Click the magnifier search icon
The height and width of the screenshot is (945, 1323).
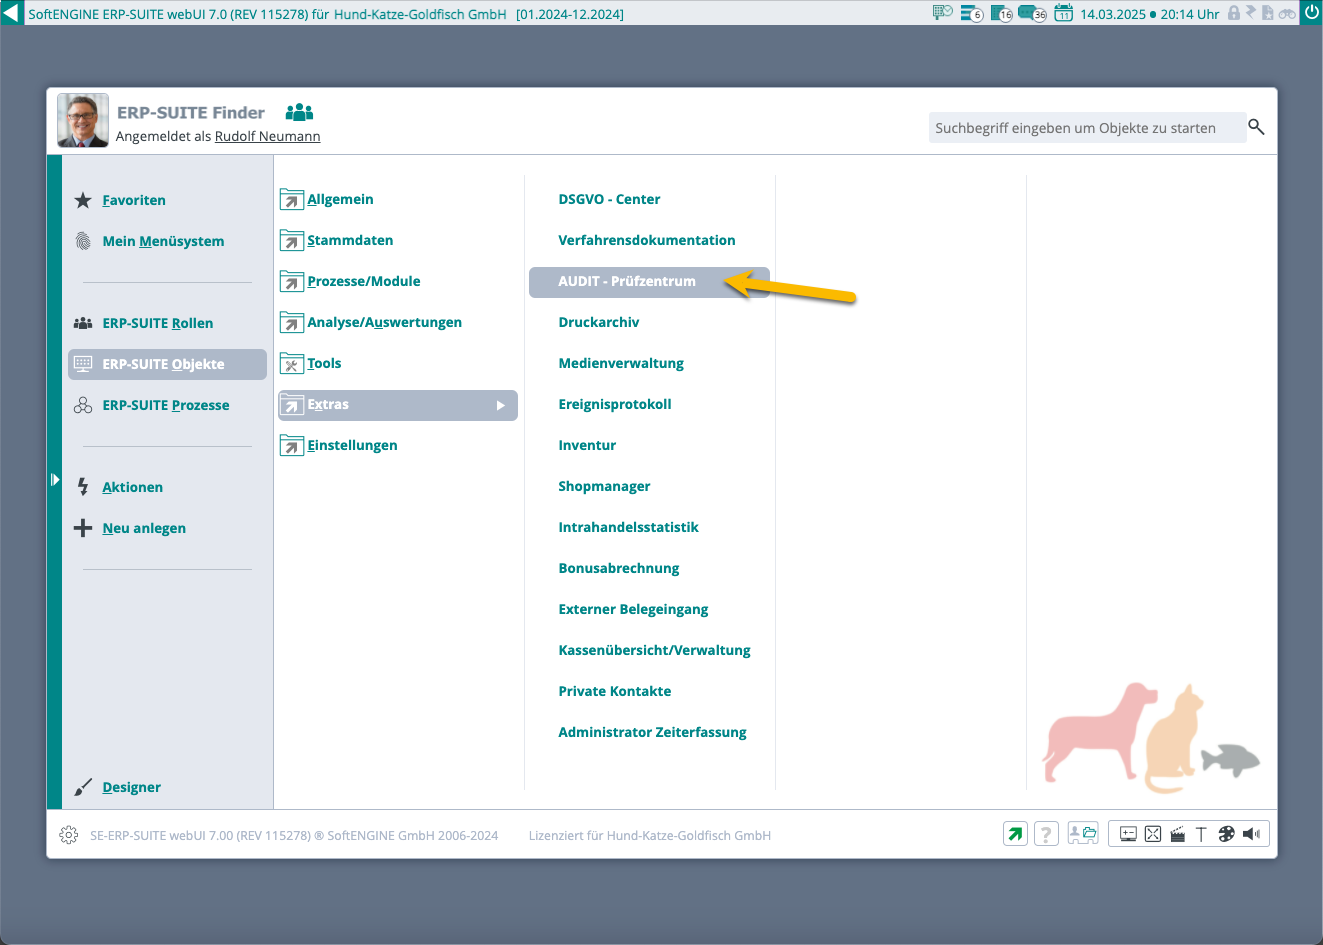(x=1256, y=127)
